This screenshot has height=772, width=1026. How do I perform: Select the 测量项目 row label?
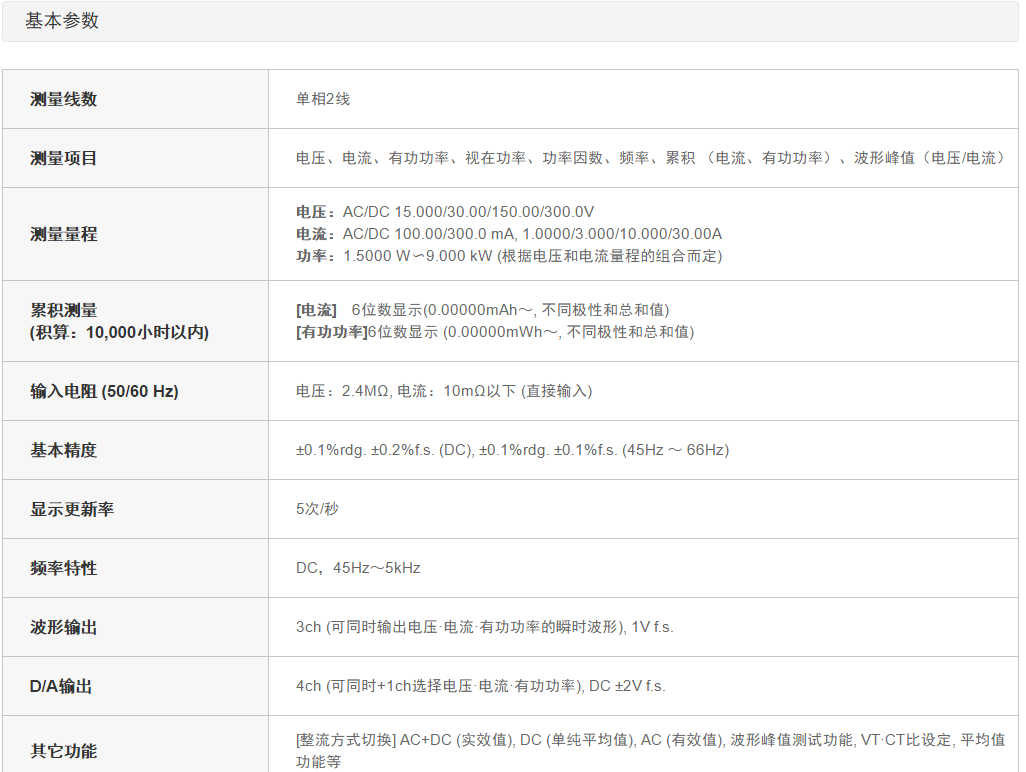tap(63, 158)
